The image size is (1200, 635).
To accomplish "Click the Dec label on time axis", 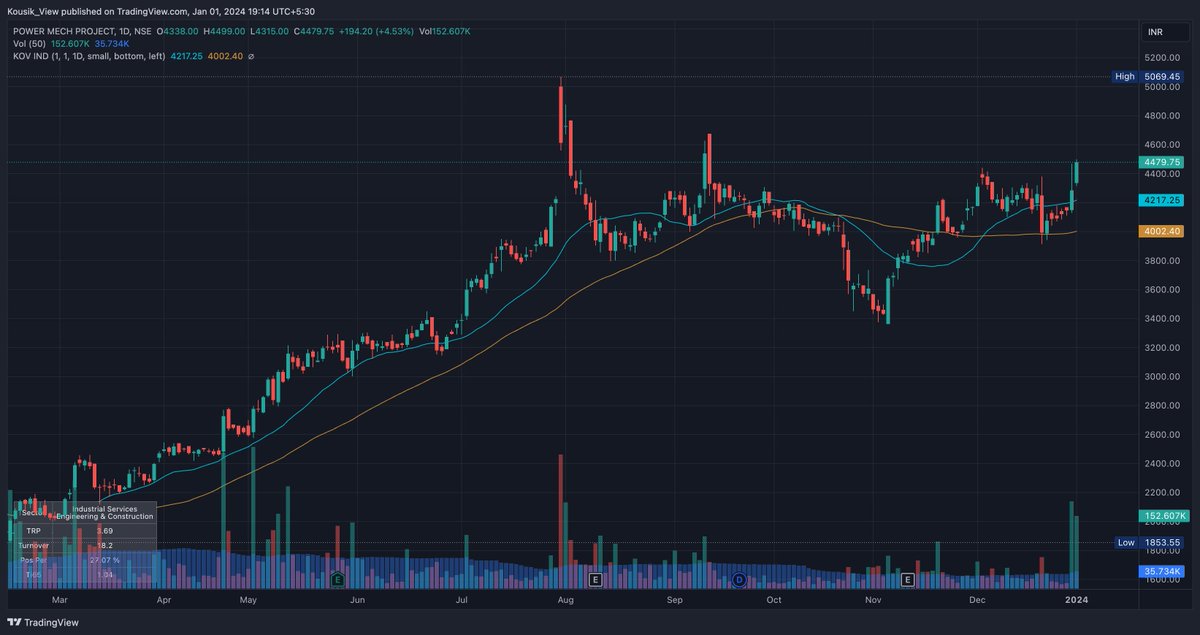I will (977, 600).
